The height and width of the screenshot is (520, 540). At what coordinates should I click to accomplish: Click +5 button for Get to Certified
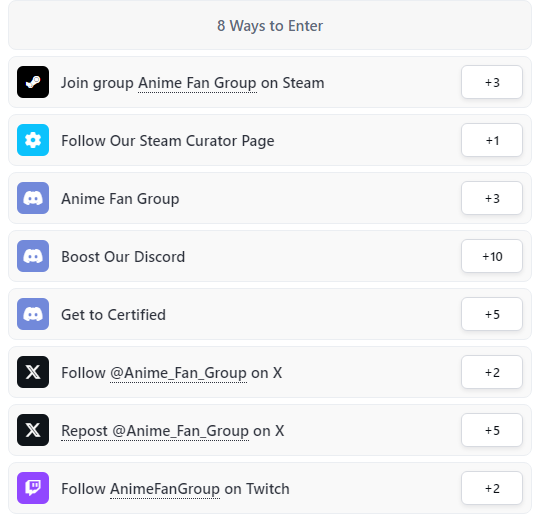492,314
